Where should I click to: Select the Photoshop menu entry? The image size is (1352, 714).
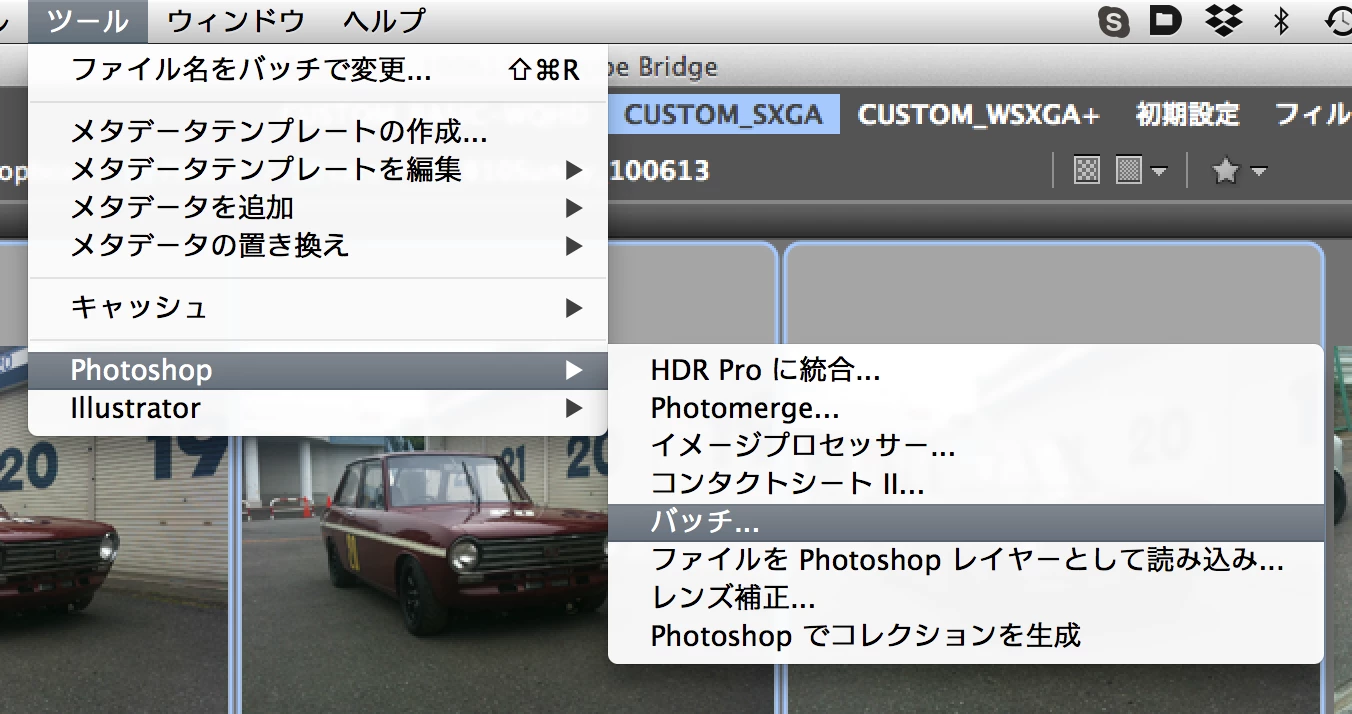[318, 370]
